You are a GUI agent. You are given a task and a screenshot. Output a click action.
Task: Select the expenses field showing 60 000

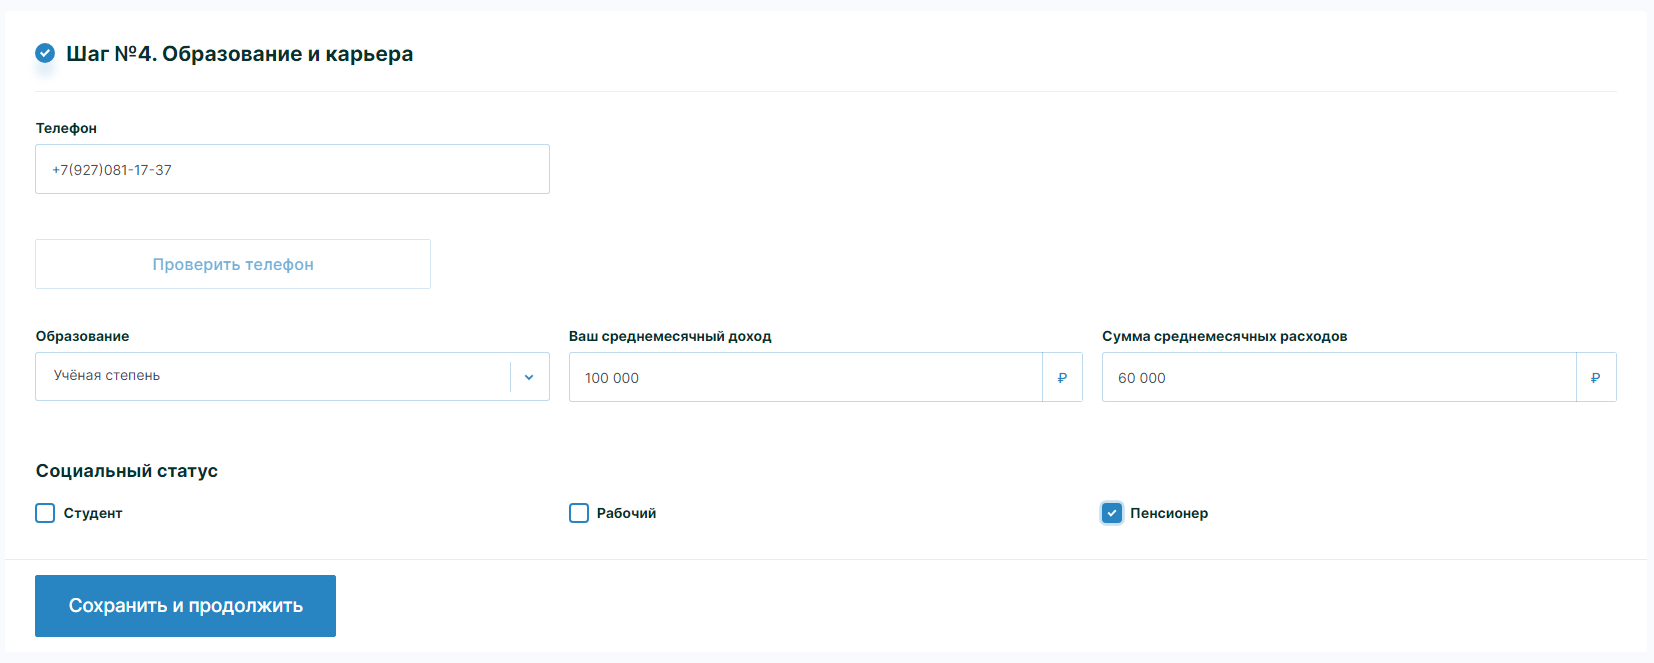pos(1338,378)
